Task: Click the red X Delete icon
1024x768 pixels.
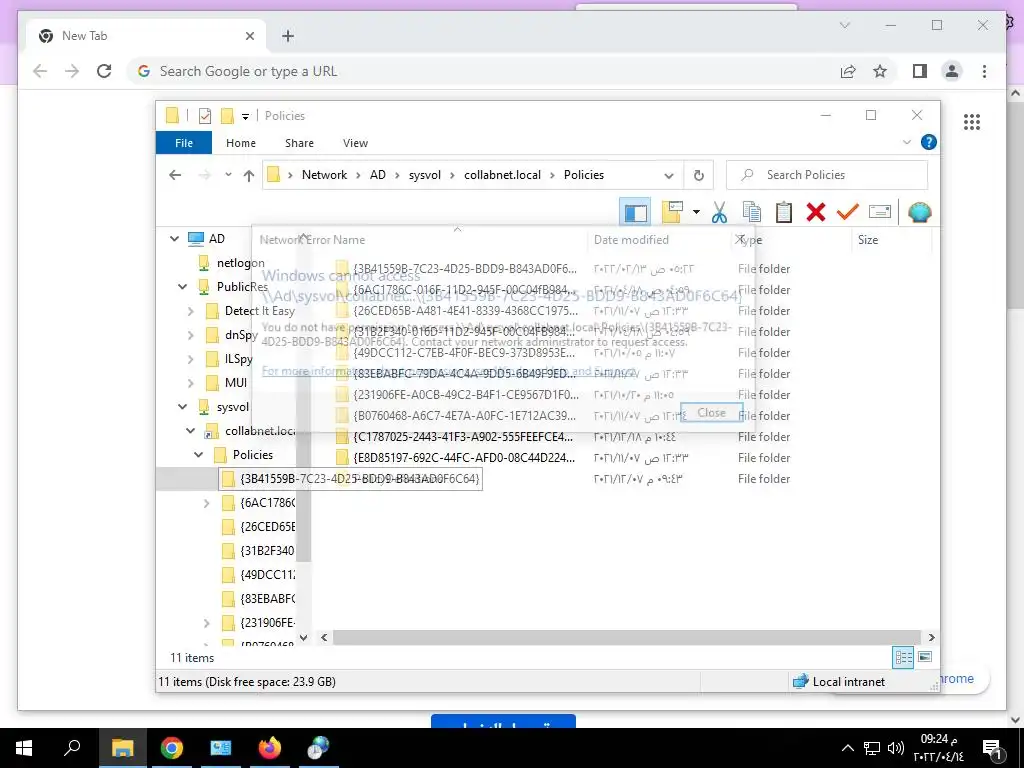Action: 816,212
